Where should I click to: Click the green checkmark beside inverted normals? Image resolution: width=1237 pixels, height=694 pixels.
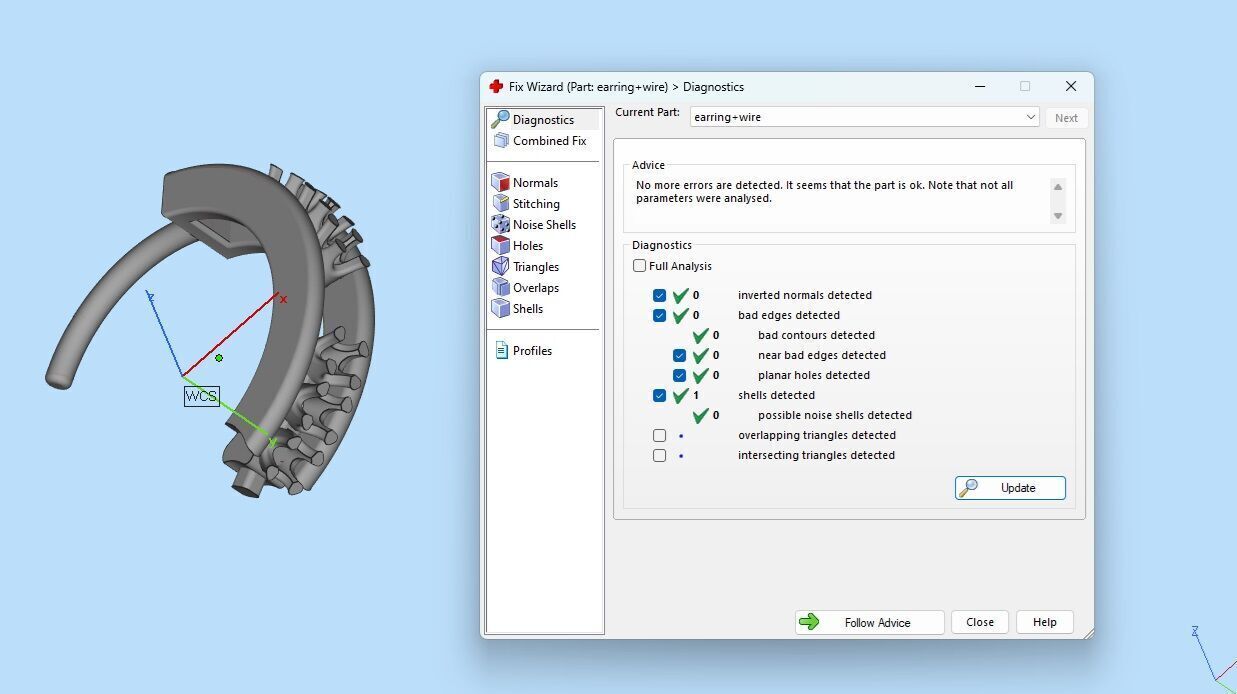(x=681, y=295)
